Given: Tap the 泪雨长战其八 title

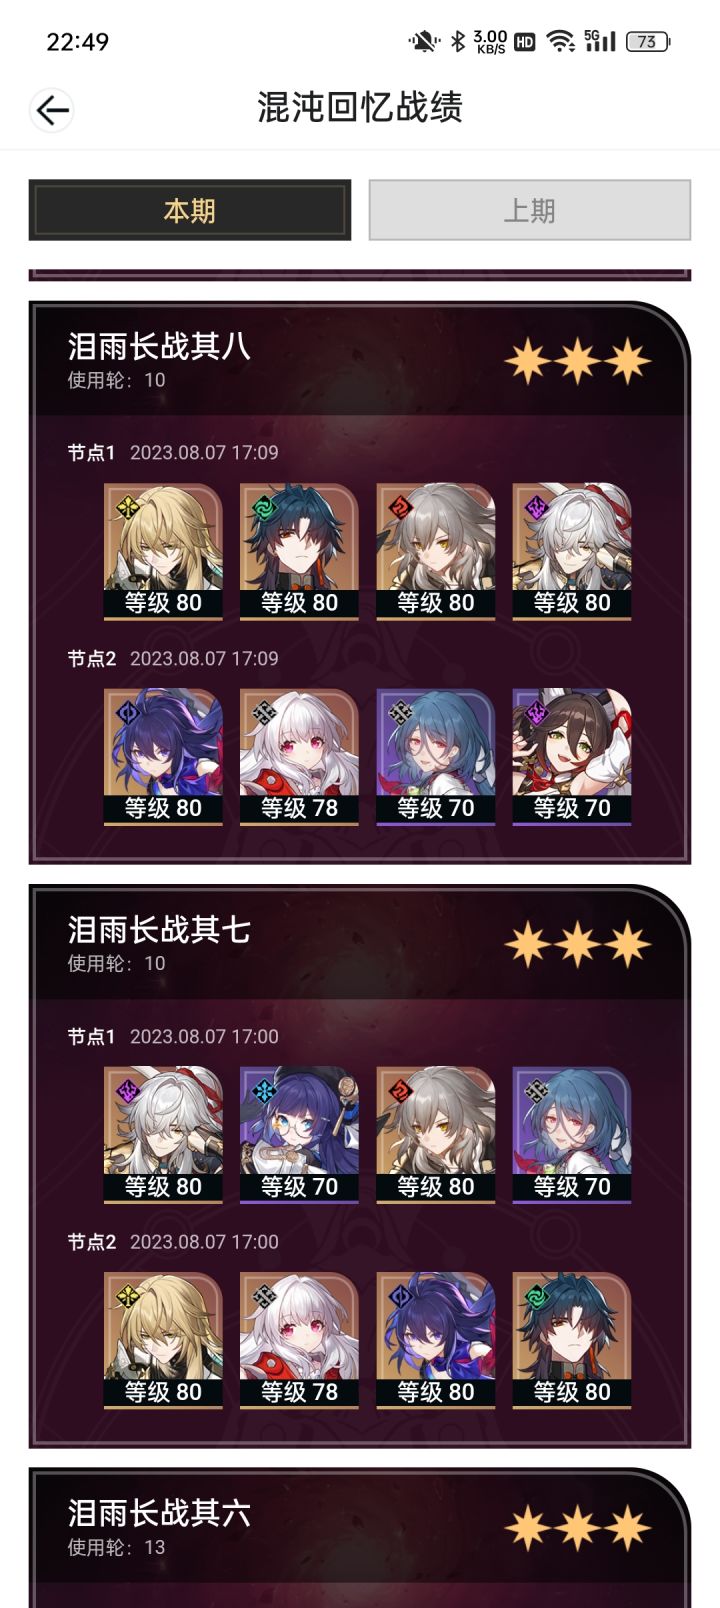Looking at the screenshot, I should [159, 346].
